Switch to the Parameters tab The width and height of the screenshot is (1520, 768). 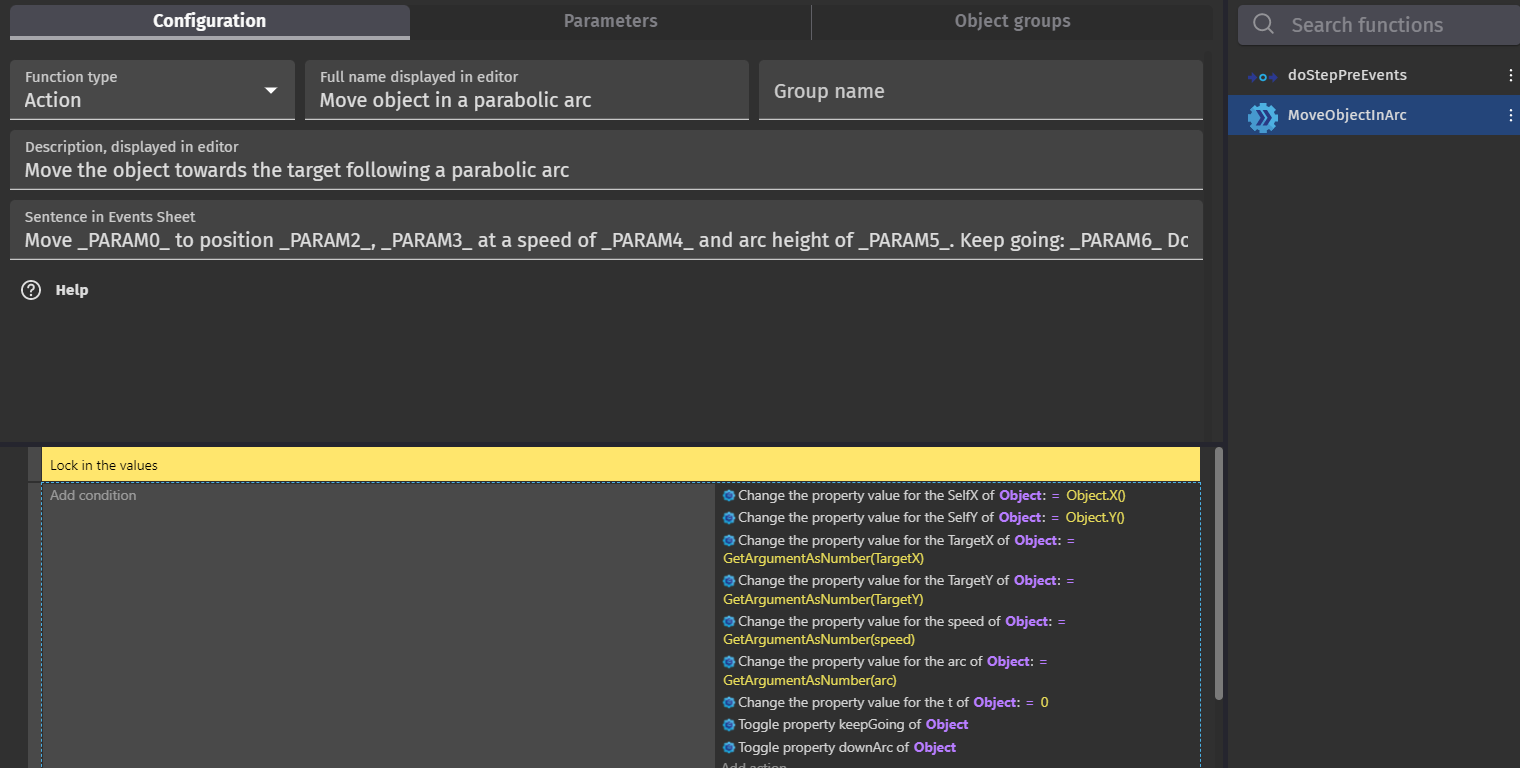point(610,20)
